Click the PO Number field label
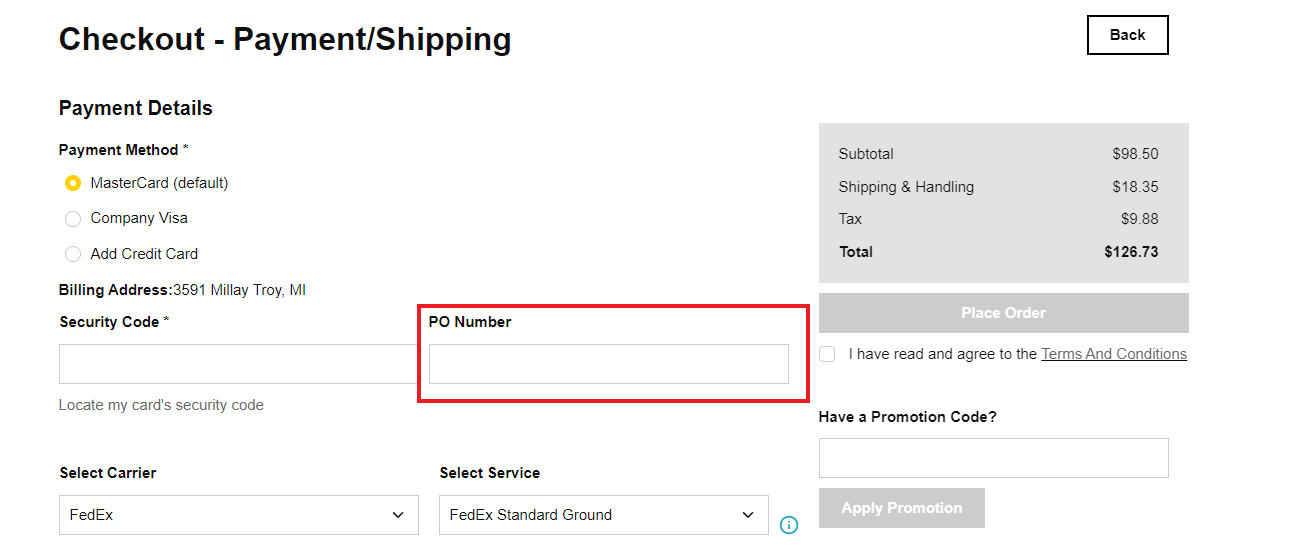This screenshot has width=1302, height=555. click(470, 322)
